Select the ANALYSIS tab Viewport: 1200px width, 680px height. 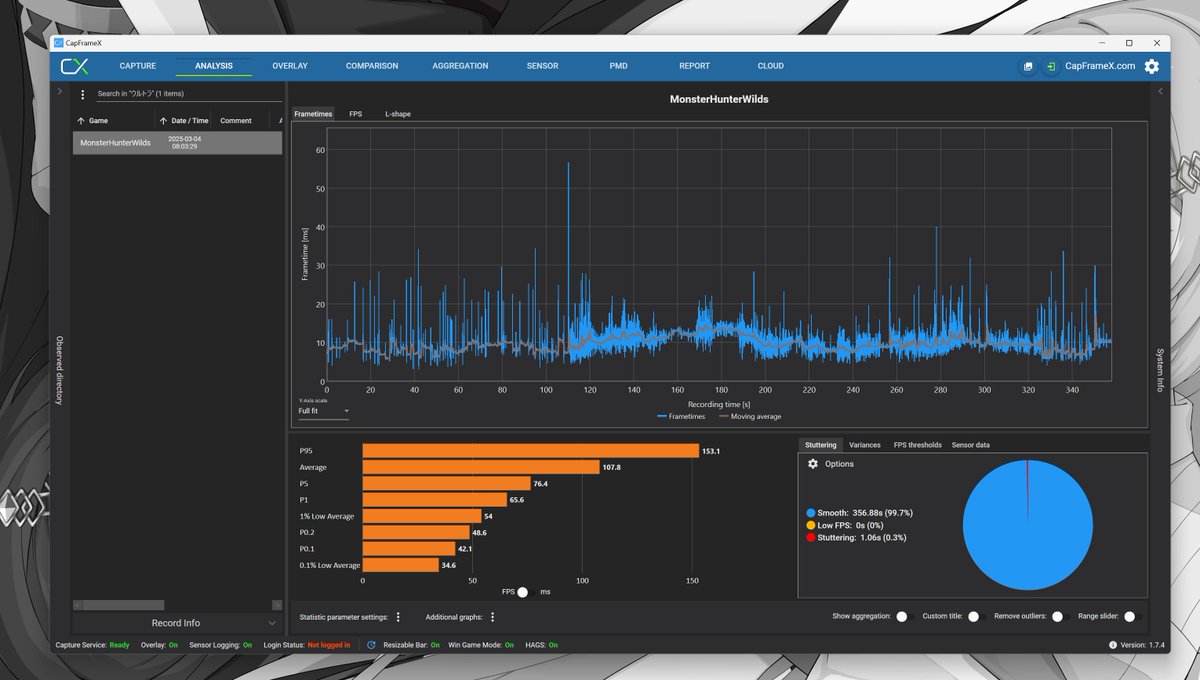coord(214,66)
